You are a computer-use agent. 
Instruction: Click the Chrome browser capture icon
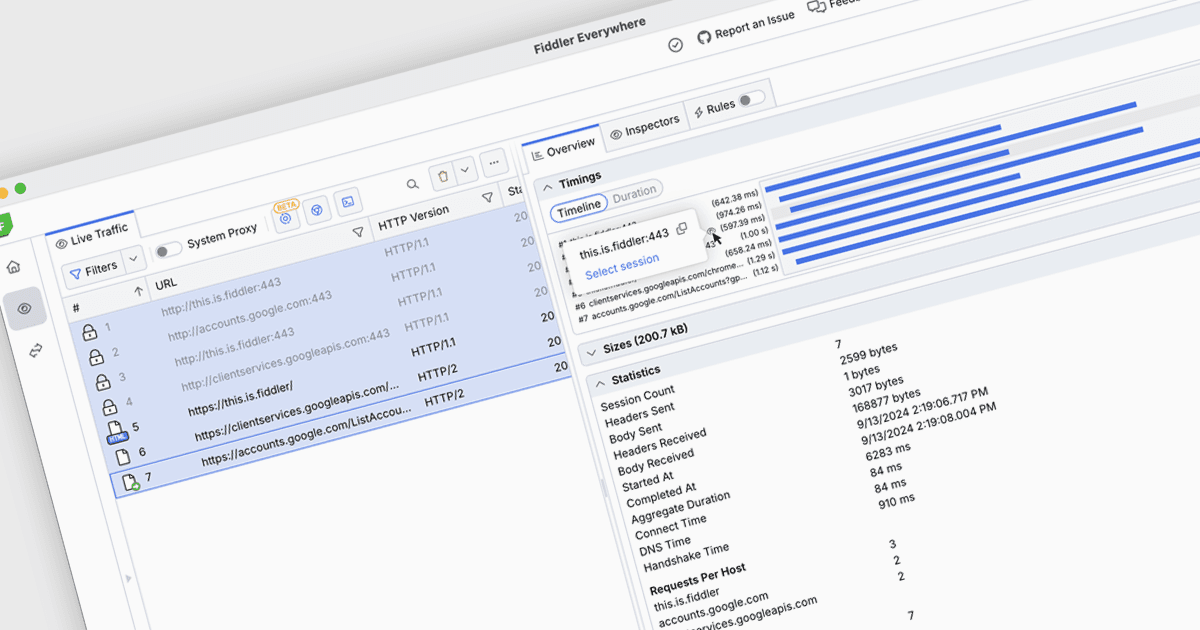click(317, 210)
